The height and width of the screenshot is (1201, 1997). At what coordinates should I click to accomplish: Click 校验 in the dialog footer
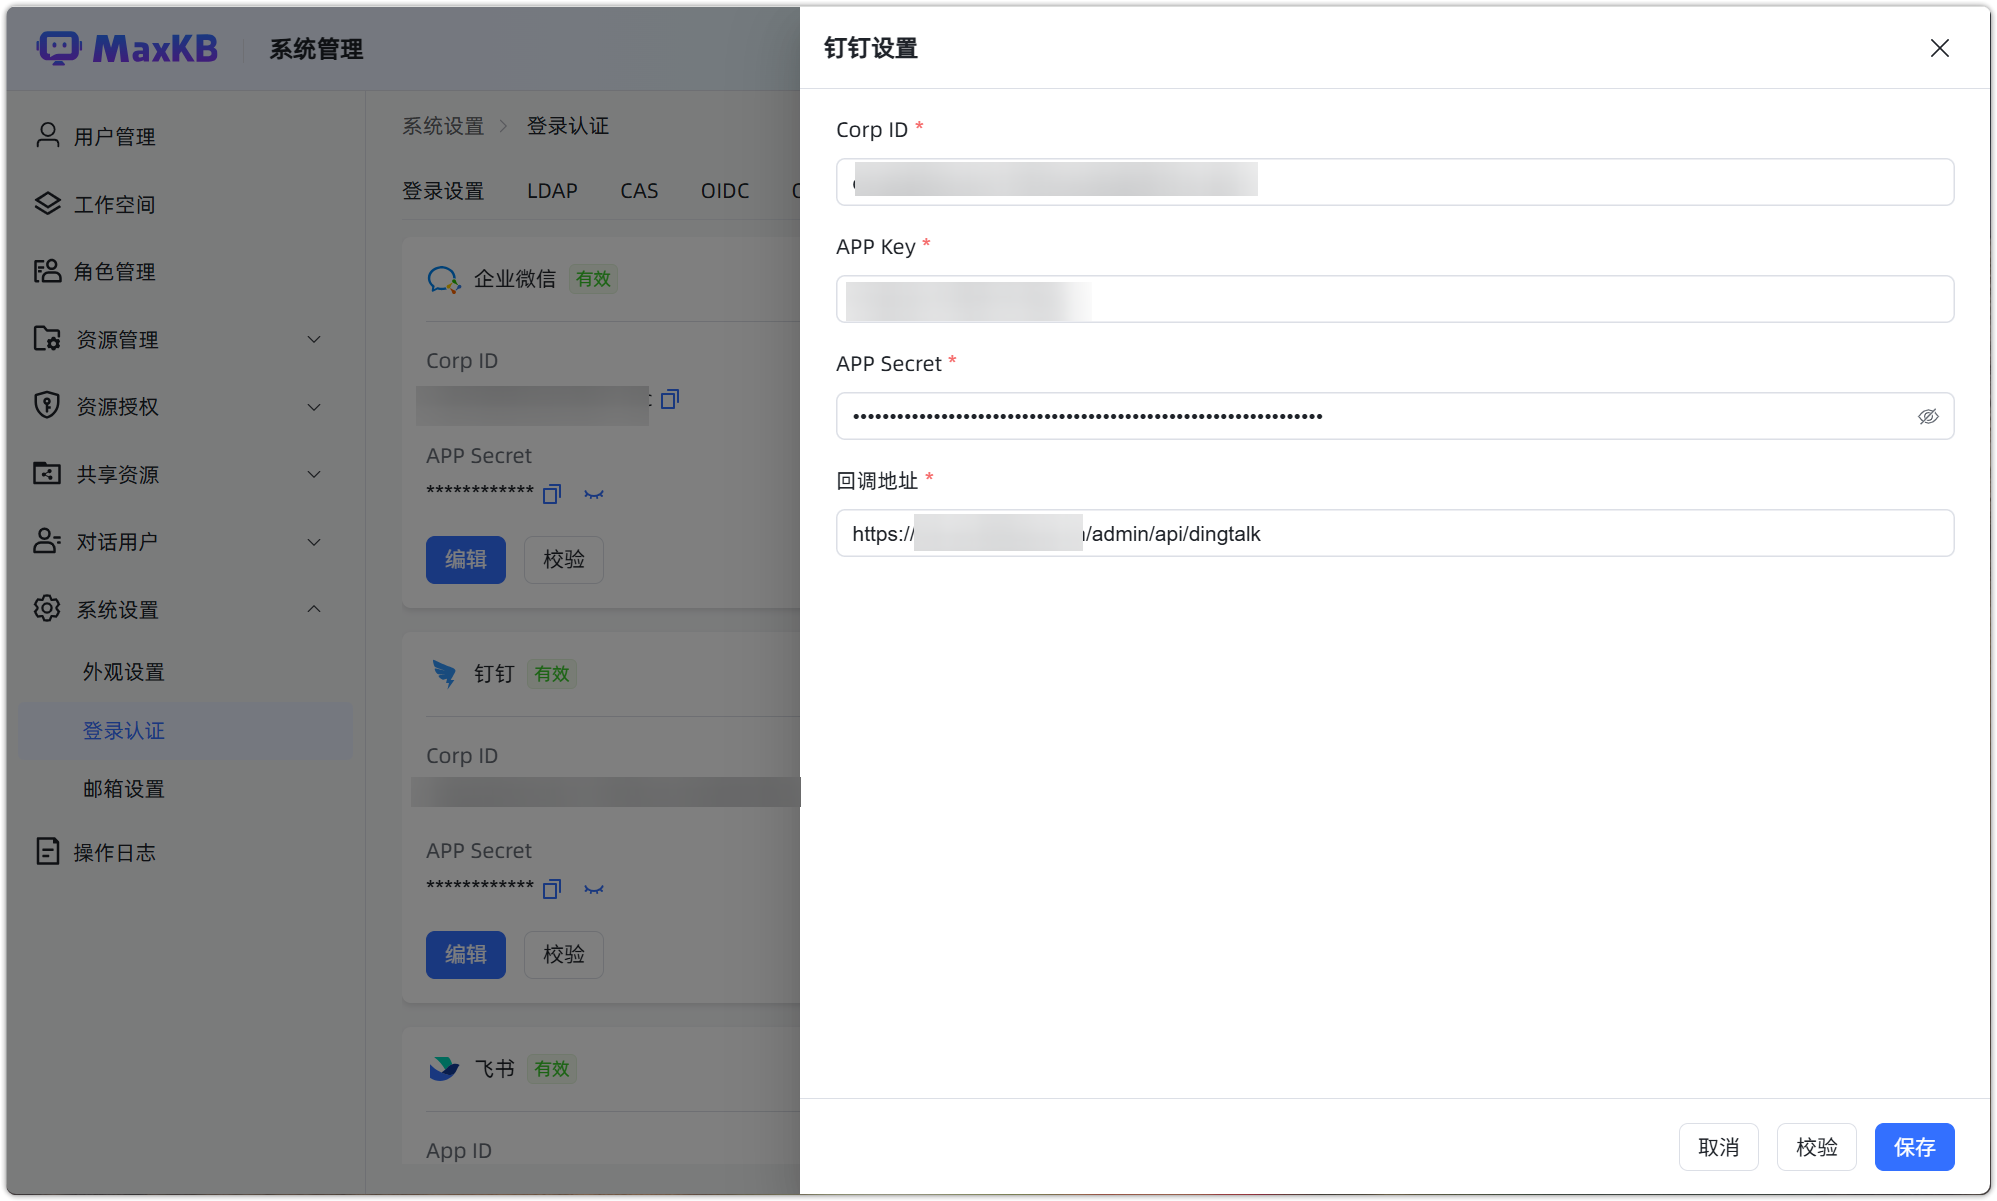coord(1816,1146)
